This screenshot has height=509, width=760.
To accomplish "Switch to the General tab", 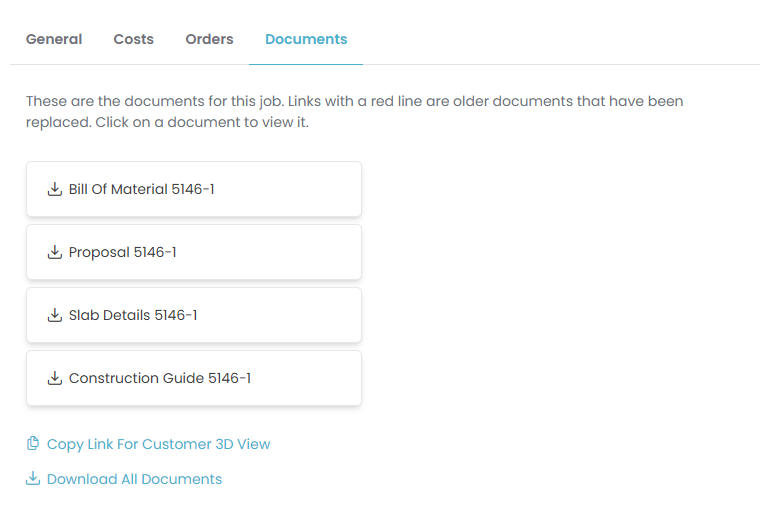I will (54, 39).
